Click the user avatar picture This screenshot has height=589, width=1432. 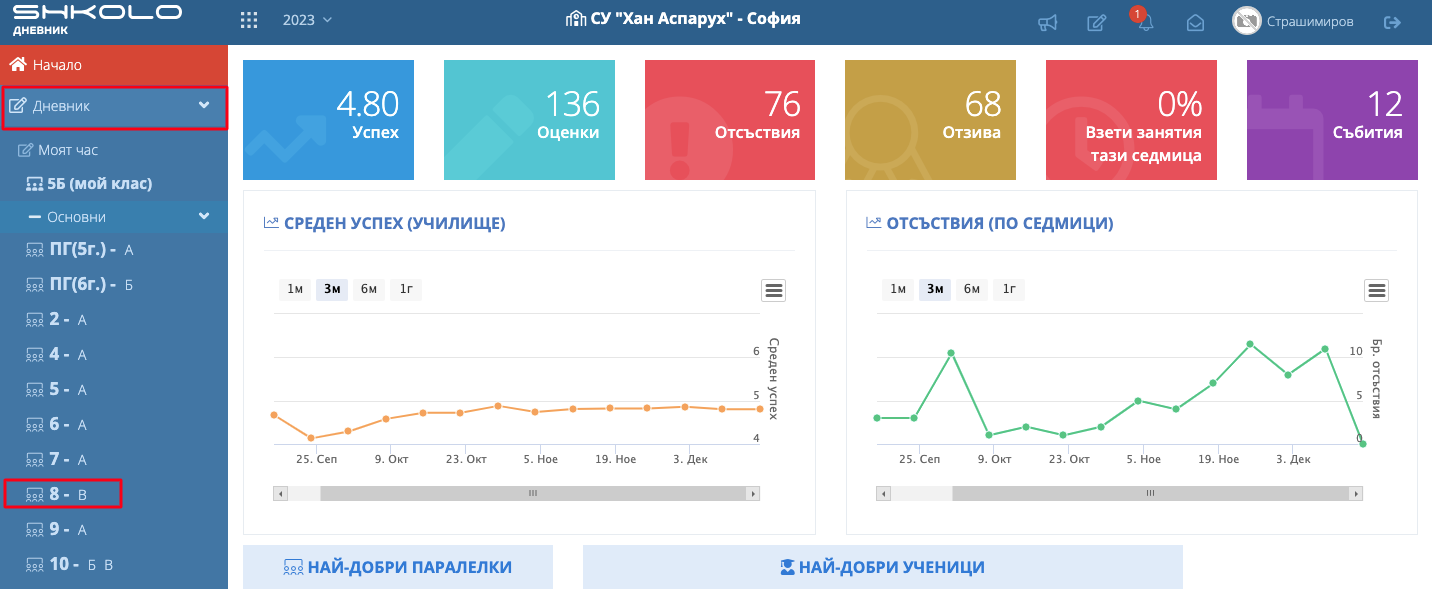tap(1246, 21)
